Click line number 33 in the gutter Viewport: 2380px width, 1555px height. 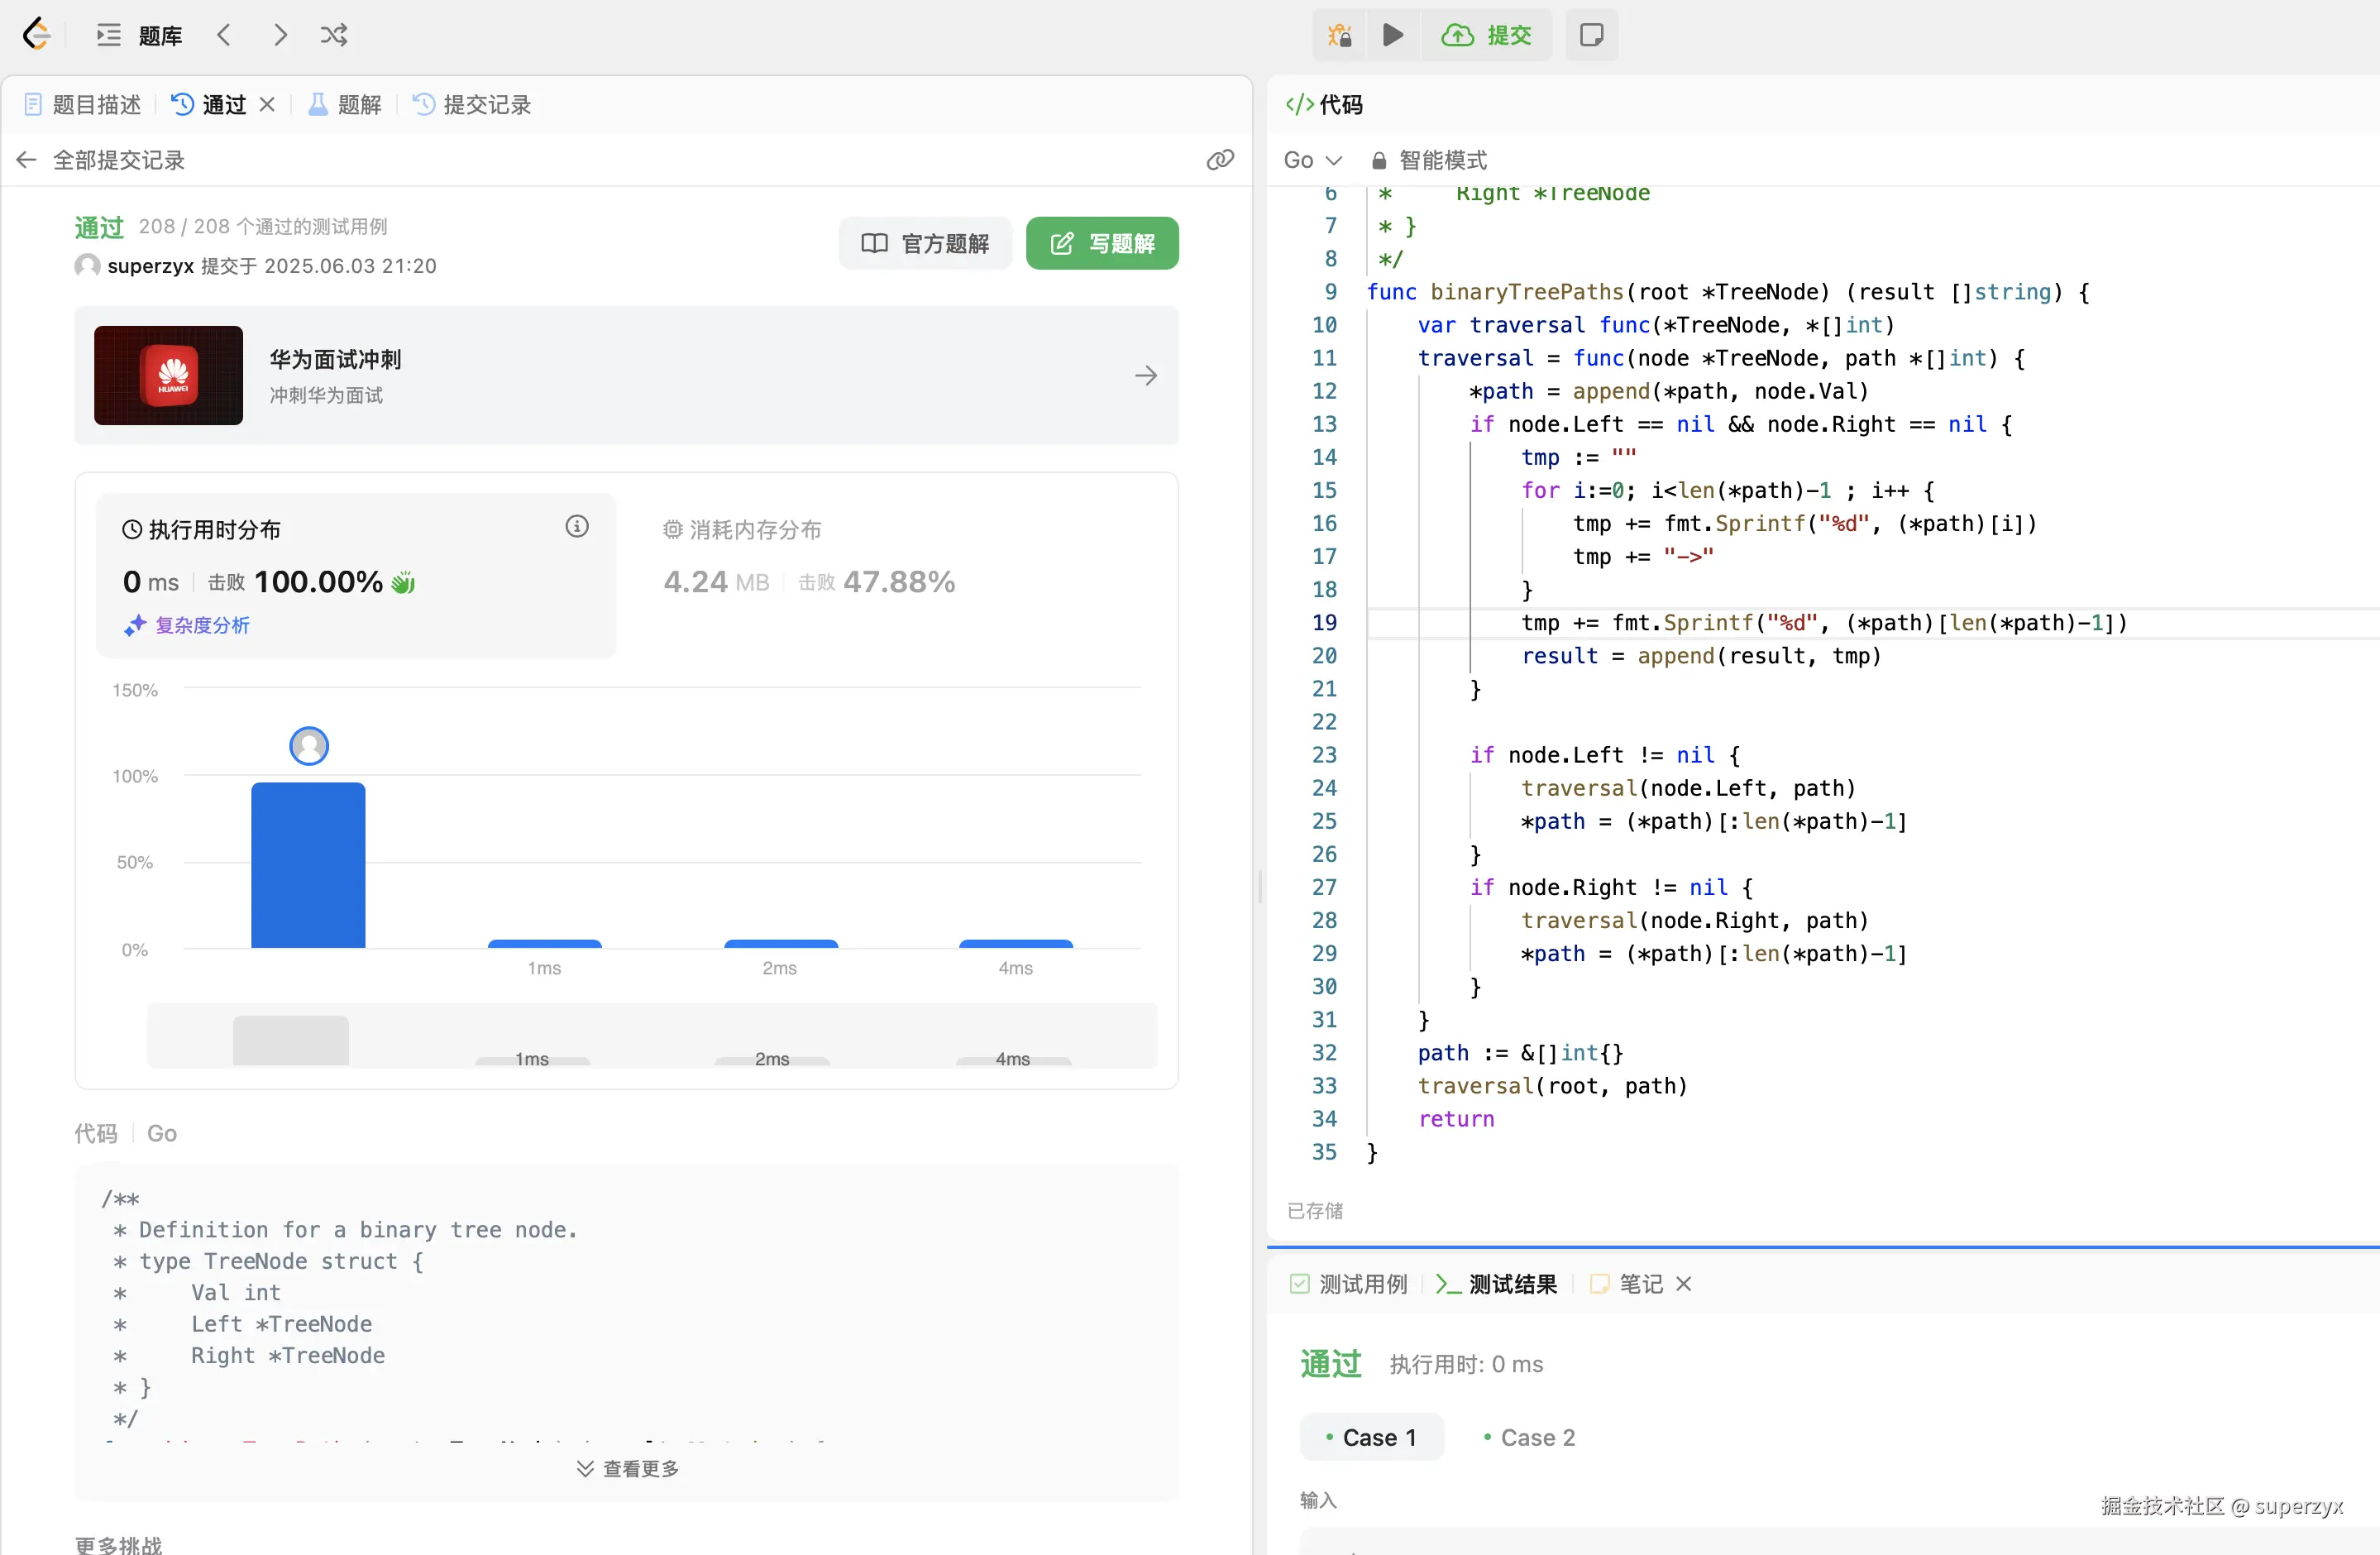click(x=1324, y=1086)
